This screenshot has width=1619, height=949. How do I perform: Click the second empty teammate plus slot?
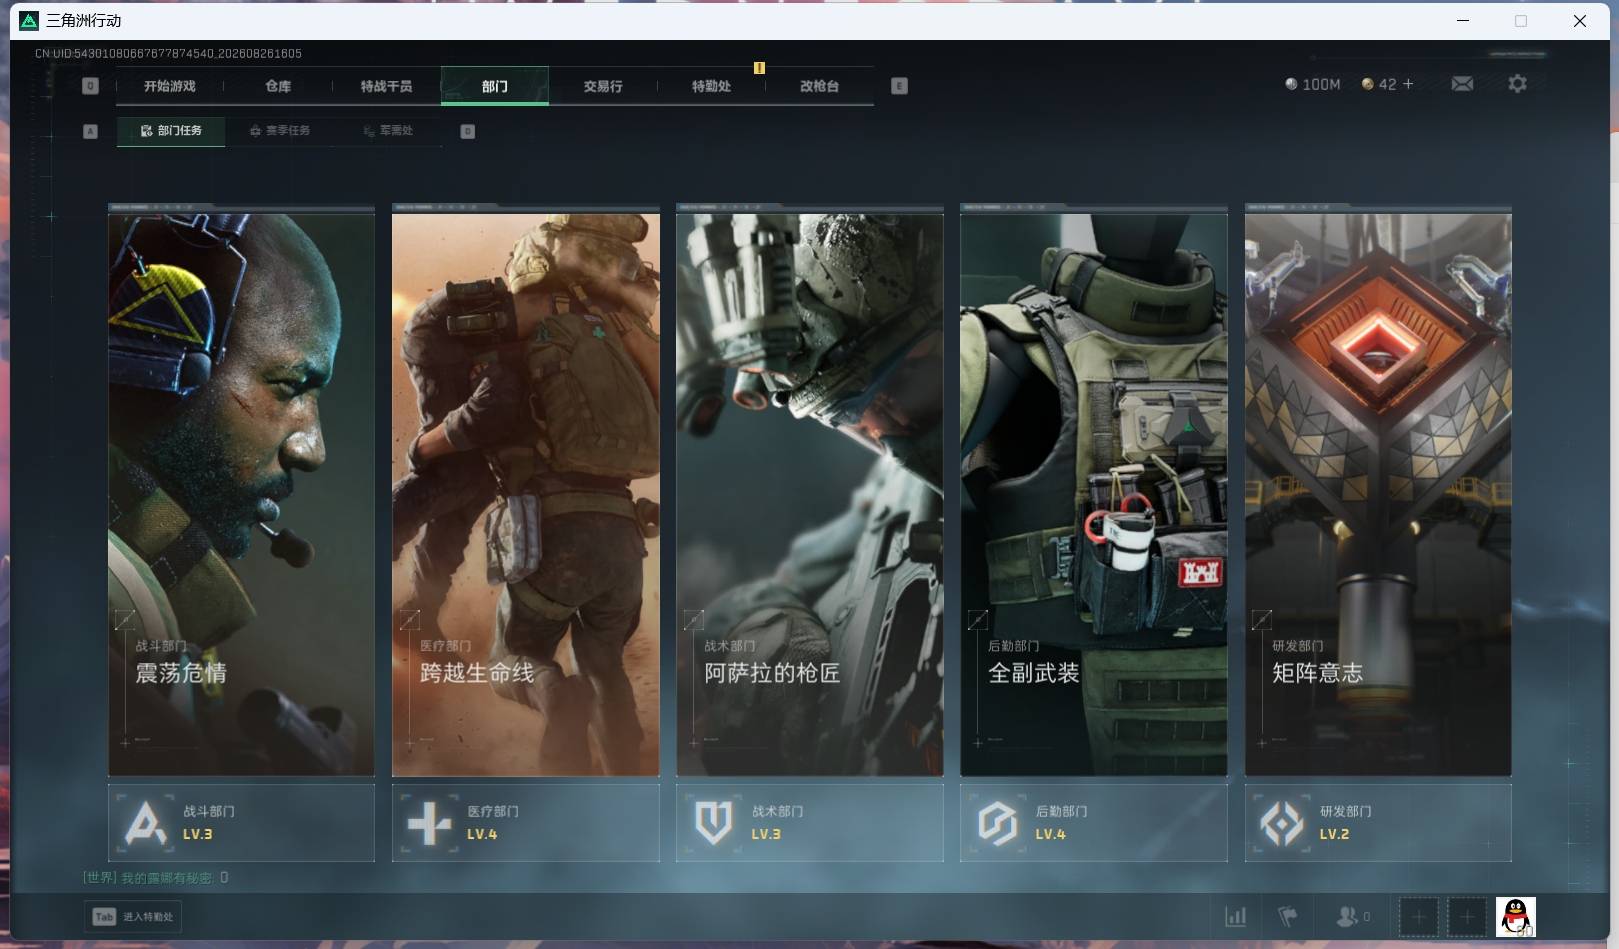point(1467,916)
